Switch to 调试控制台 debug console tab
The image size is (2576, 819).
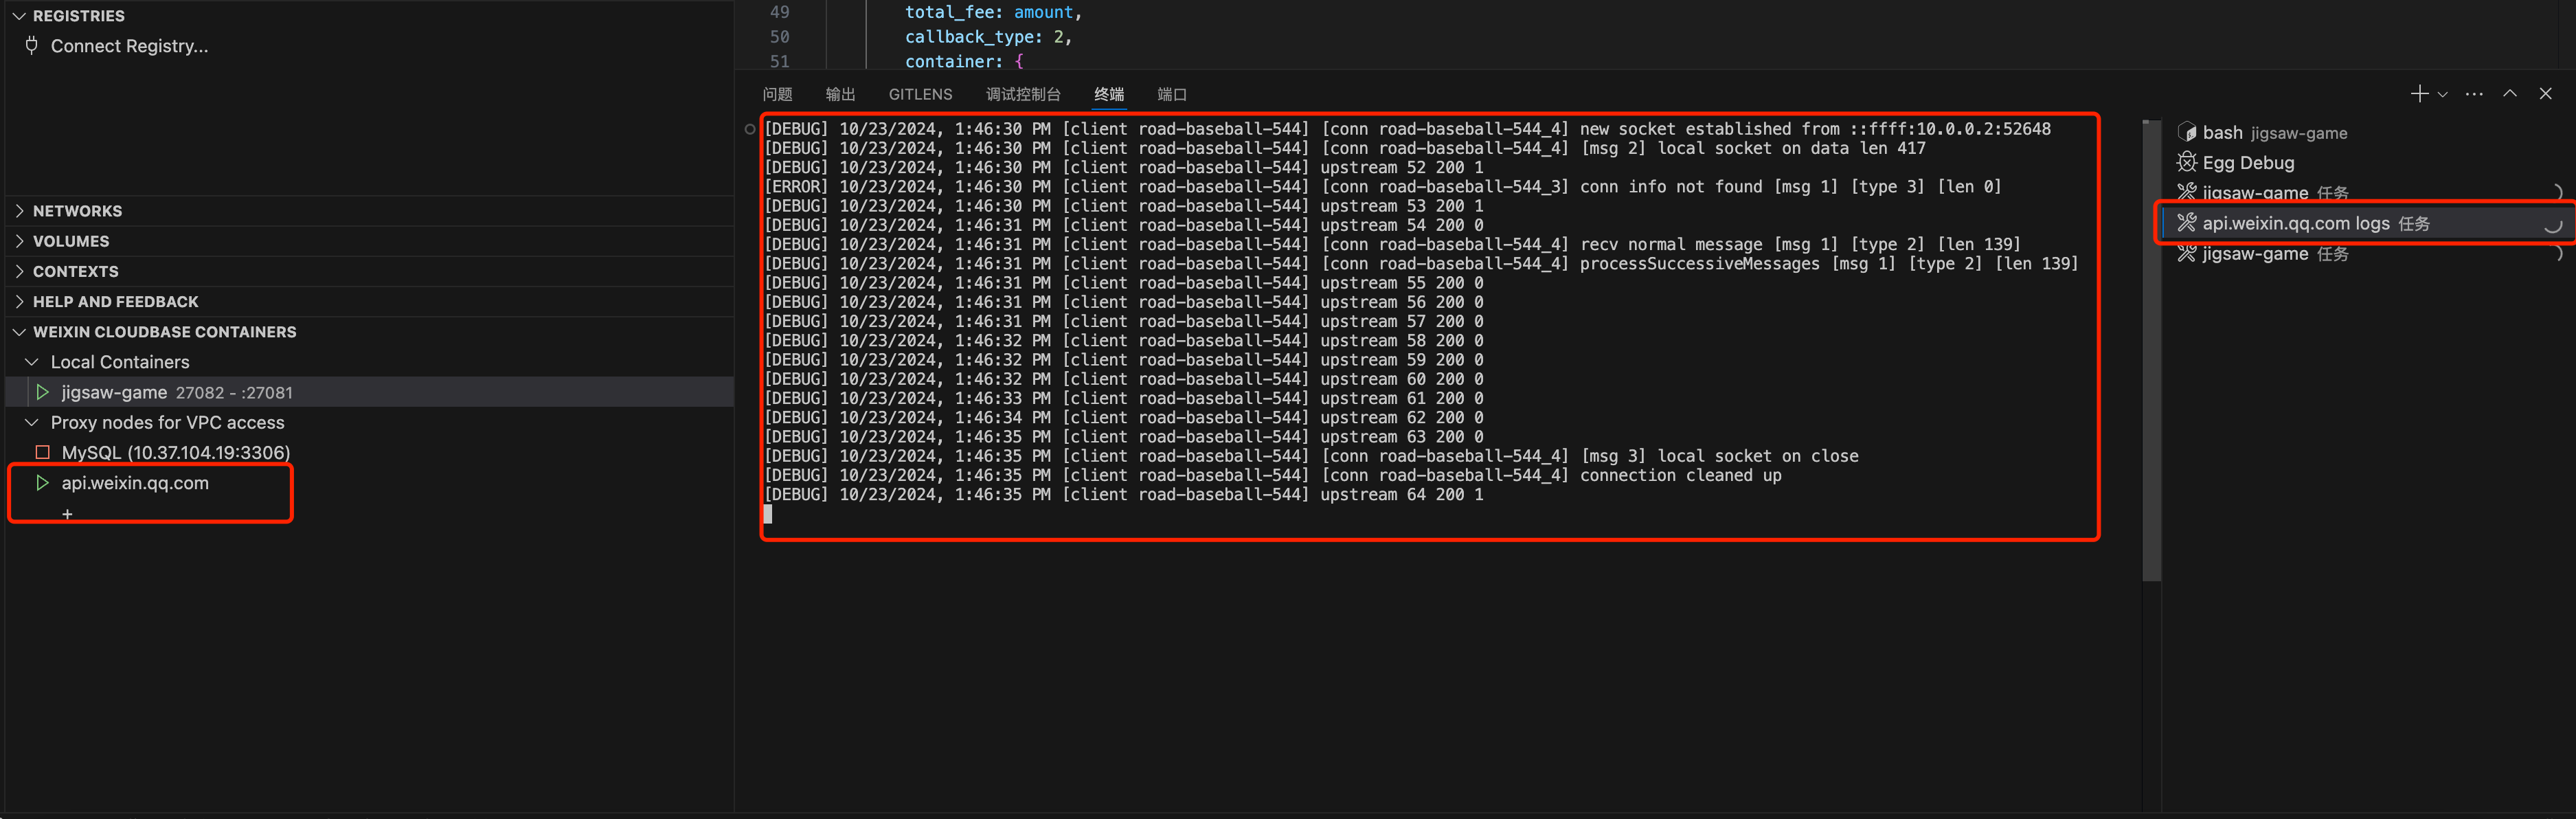tap(1022, 94)
